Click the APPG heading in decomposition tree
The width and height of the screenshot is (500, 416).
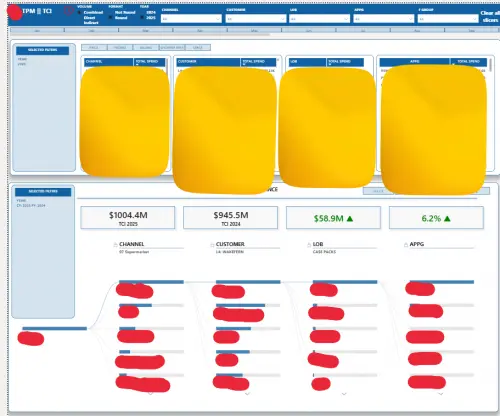(417, 244)
